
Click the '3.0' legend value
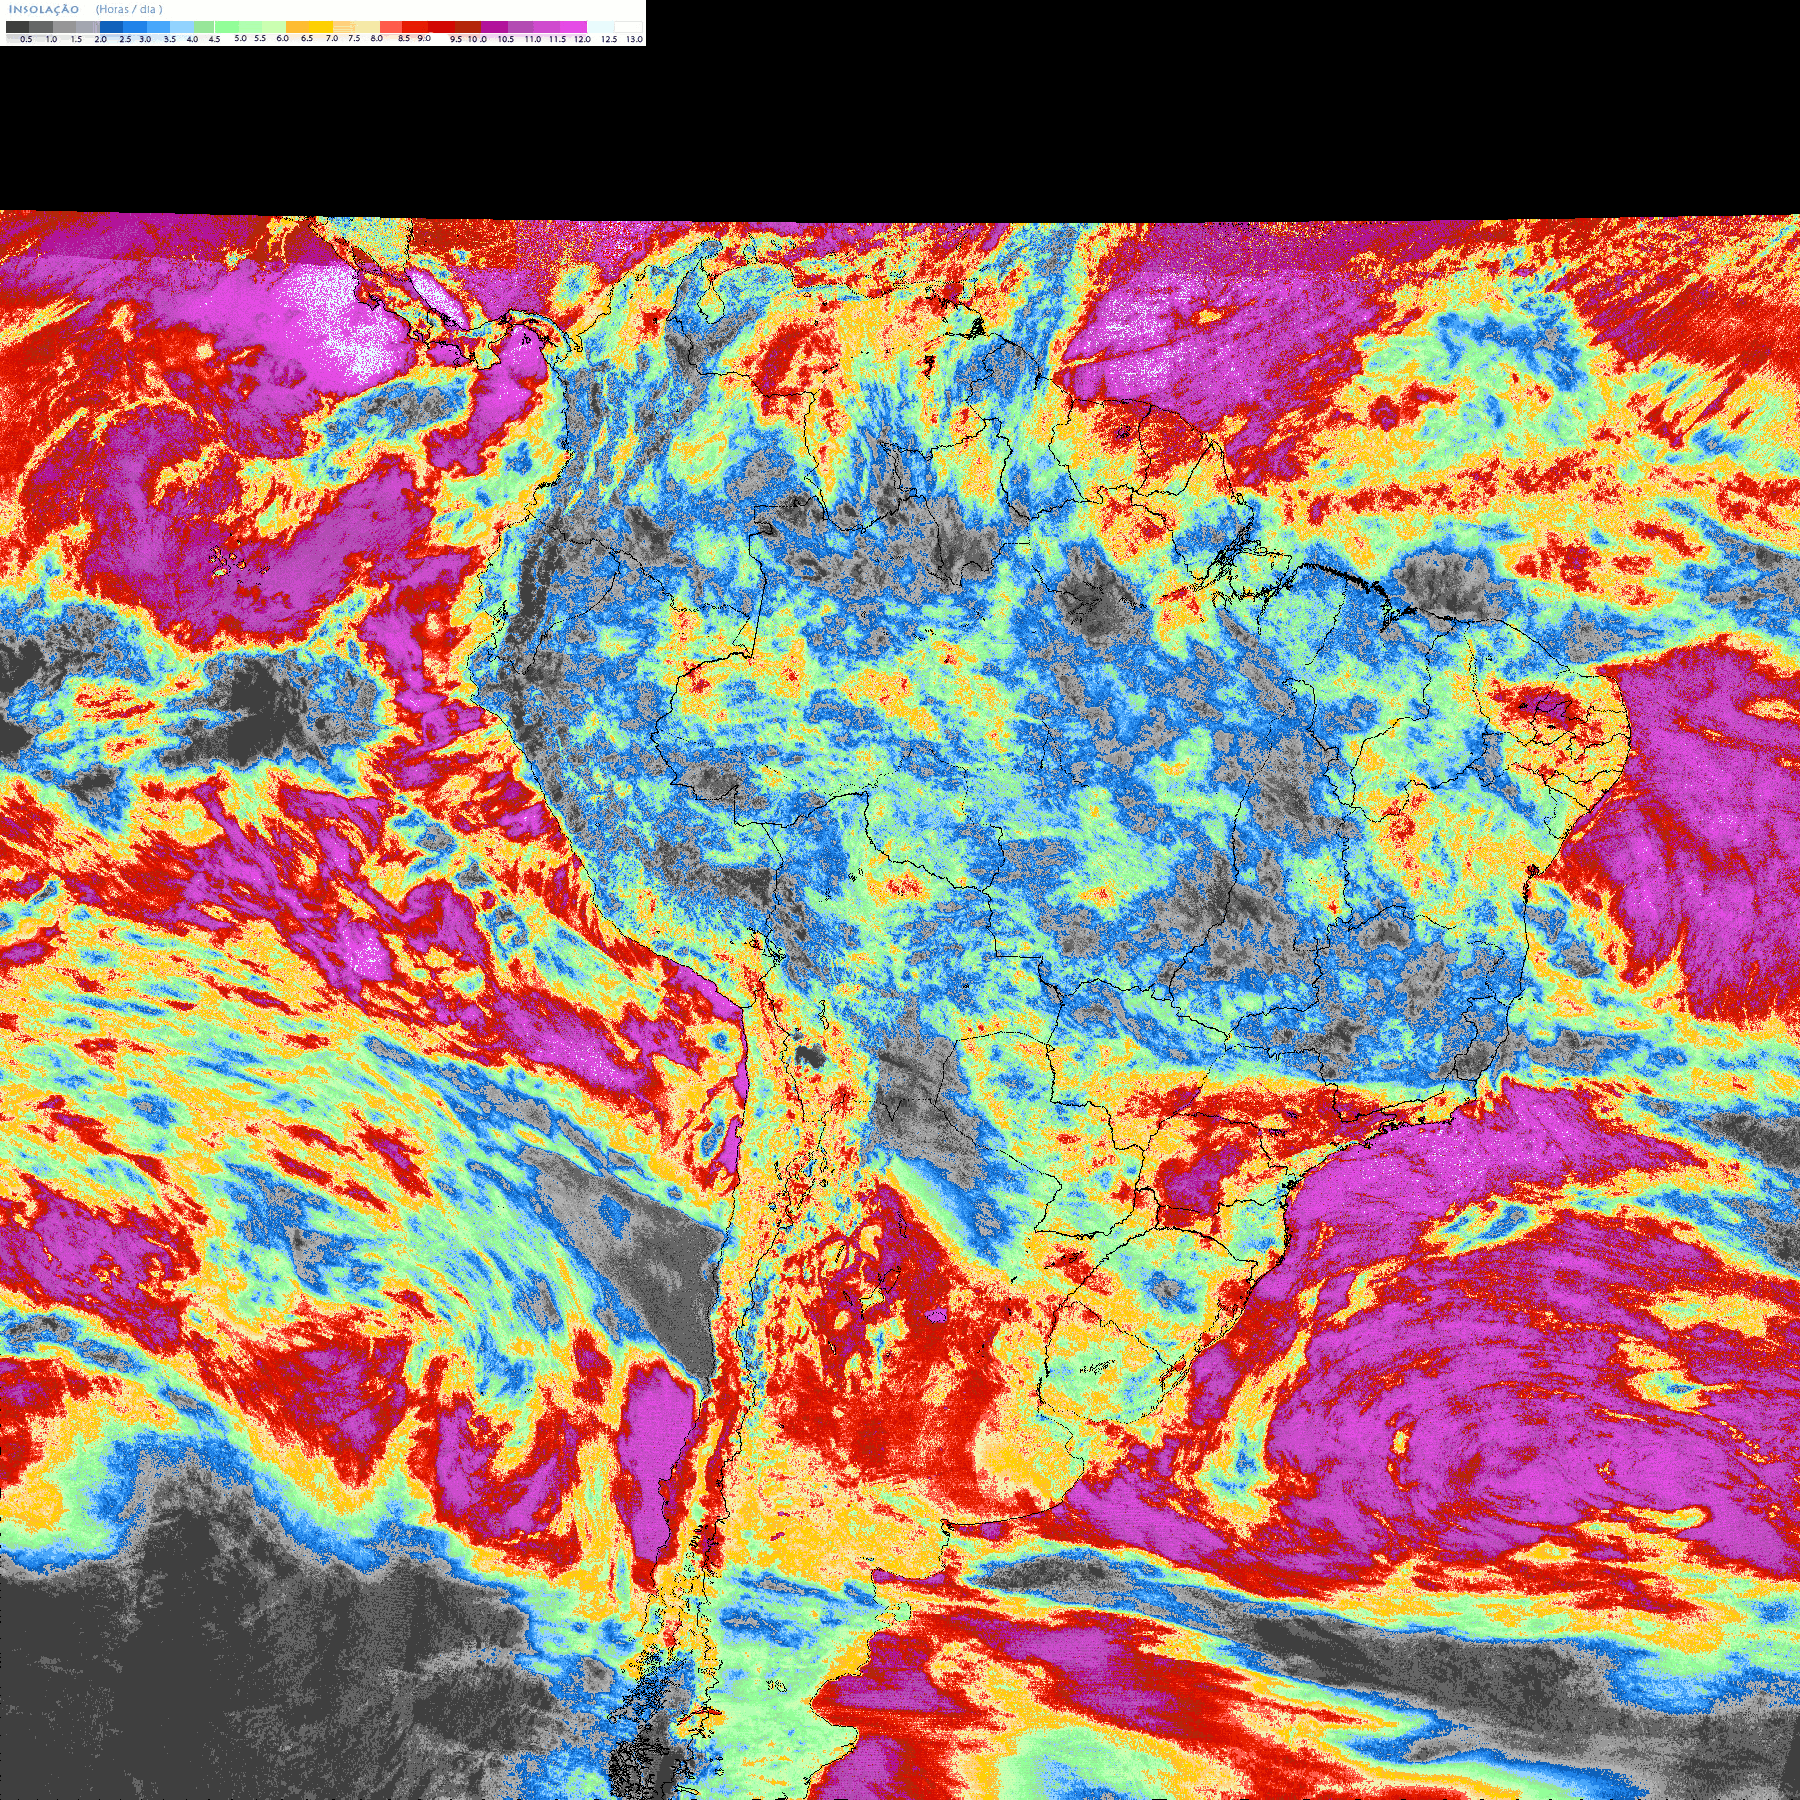tap(145, 39)
